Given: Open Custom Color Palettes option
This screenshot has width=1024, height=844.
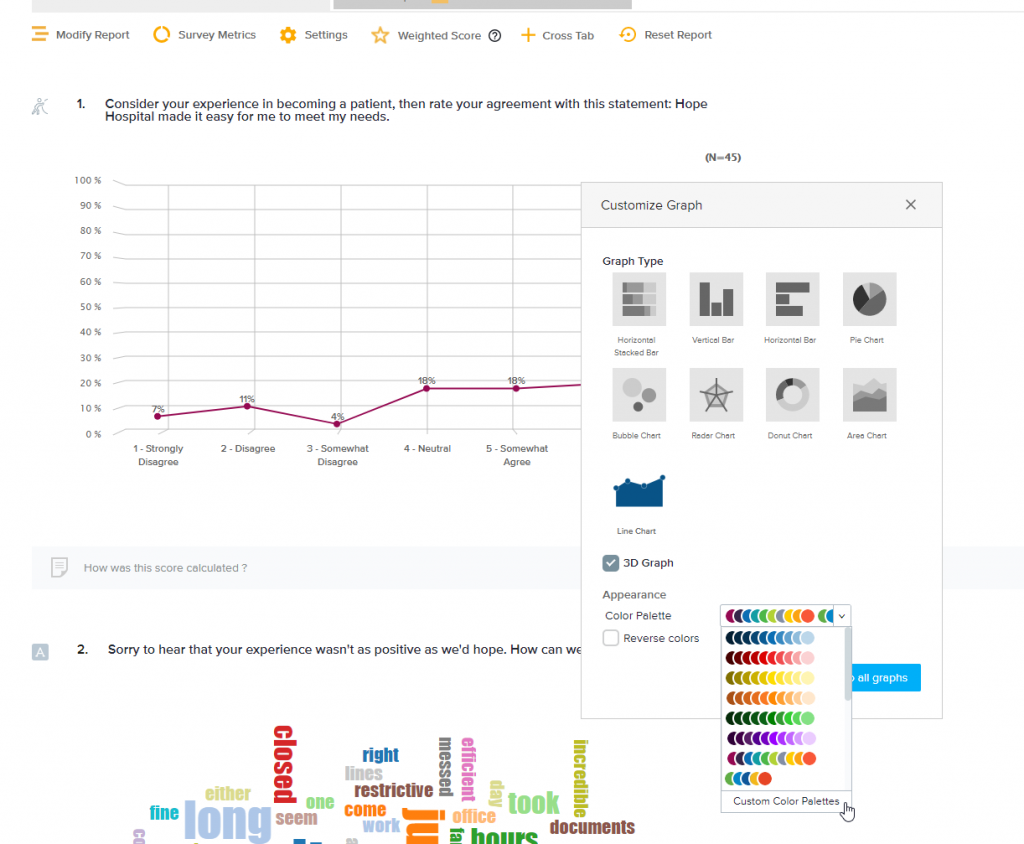Looking at the screenshot, I should [786, 801].
